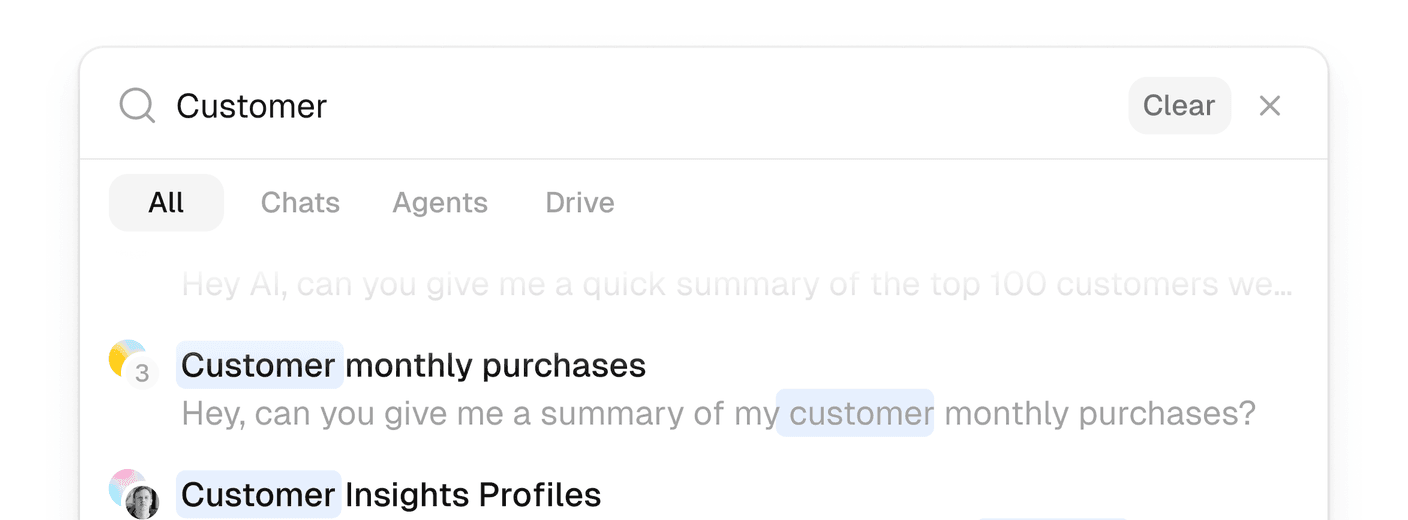Focus the search field containing Customer
Screen dimensions: 1408x520
[x=640, y=106]
